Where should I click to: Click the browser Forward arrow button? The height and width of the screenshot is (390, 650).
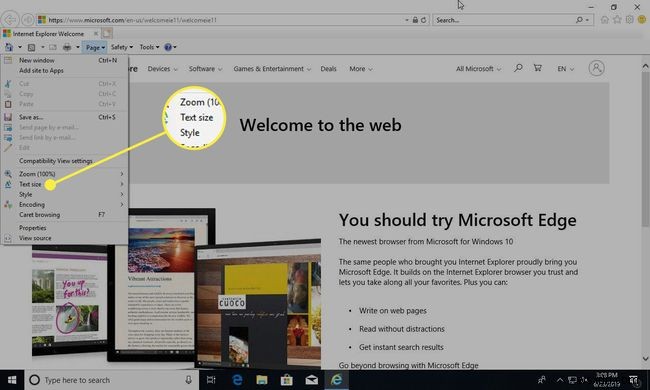click(x=27, y=19)
